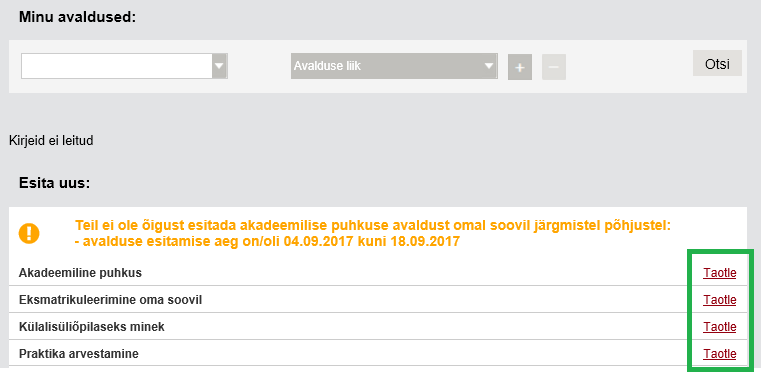The width and height of the screenshot is (761, 376).
Task: Click the Minu avaldused heading
Action: (x=77, y=18)
